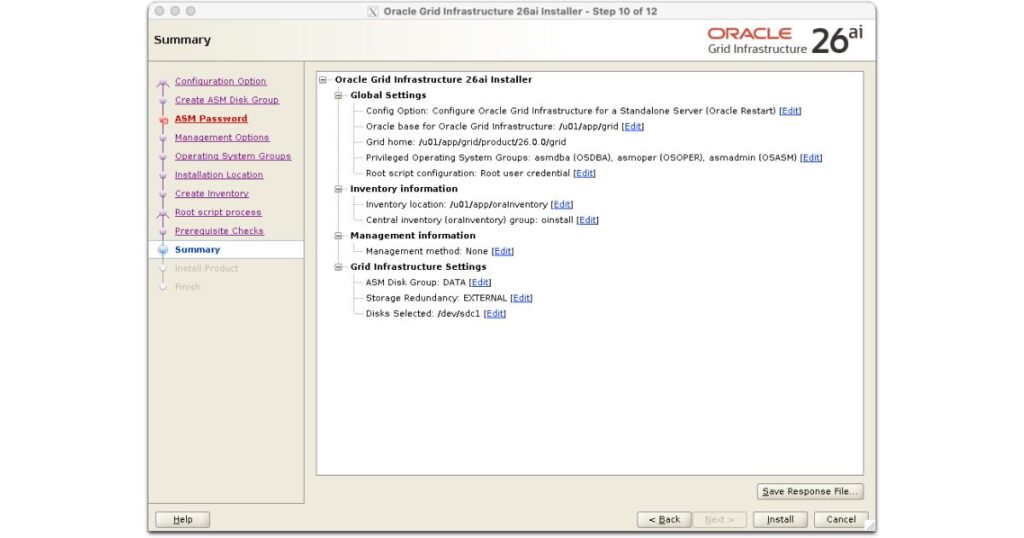Edit the Central inventory group
This screenshot has width=1024, height=538.
click(587, 220)
